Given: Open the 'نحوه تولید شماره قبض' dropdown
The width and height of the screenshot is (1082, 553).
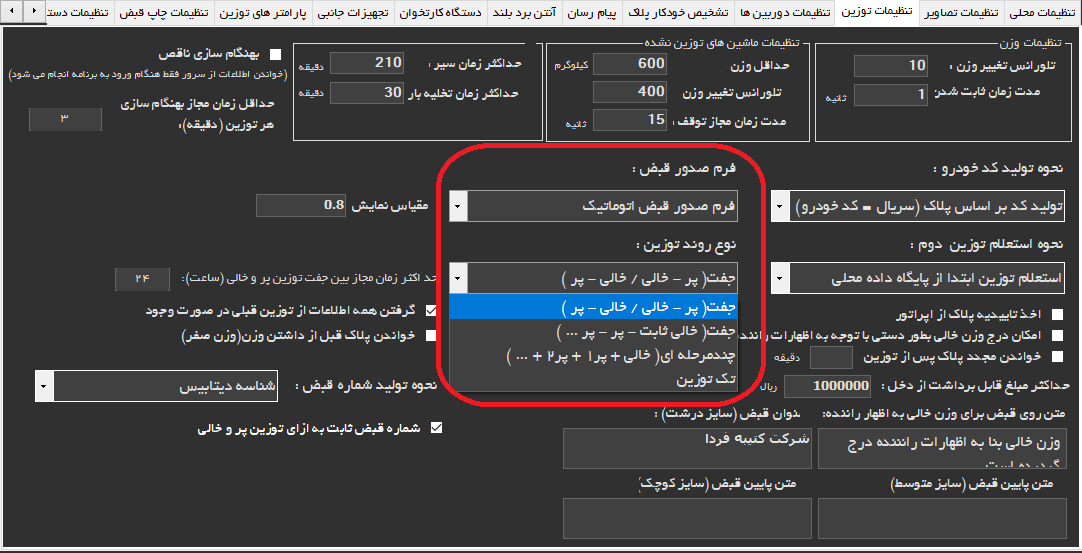Looking at the screenshot, I should (43, 385).
